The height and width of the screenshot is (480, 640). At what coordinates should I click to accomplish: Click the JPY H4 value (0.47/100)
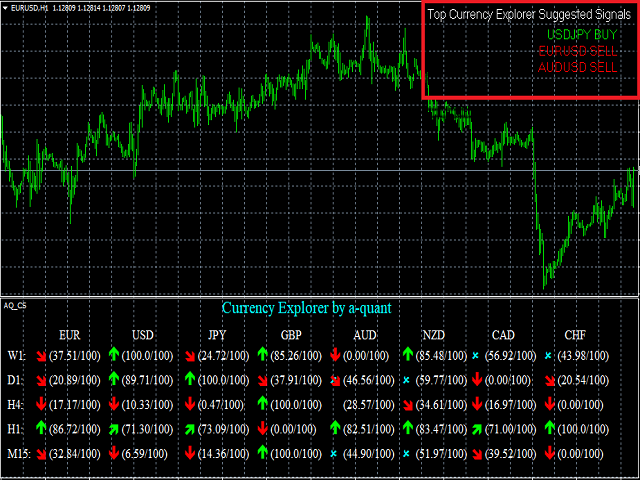221,405
